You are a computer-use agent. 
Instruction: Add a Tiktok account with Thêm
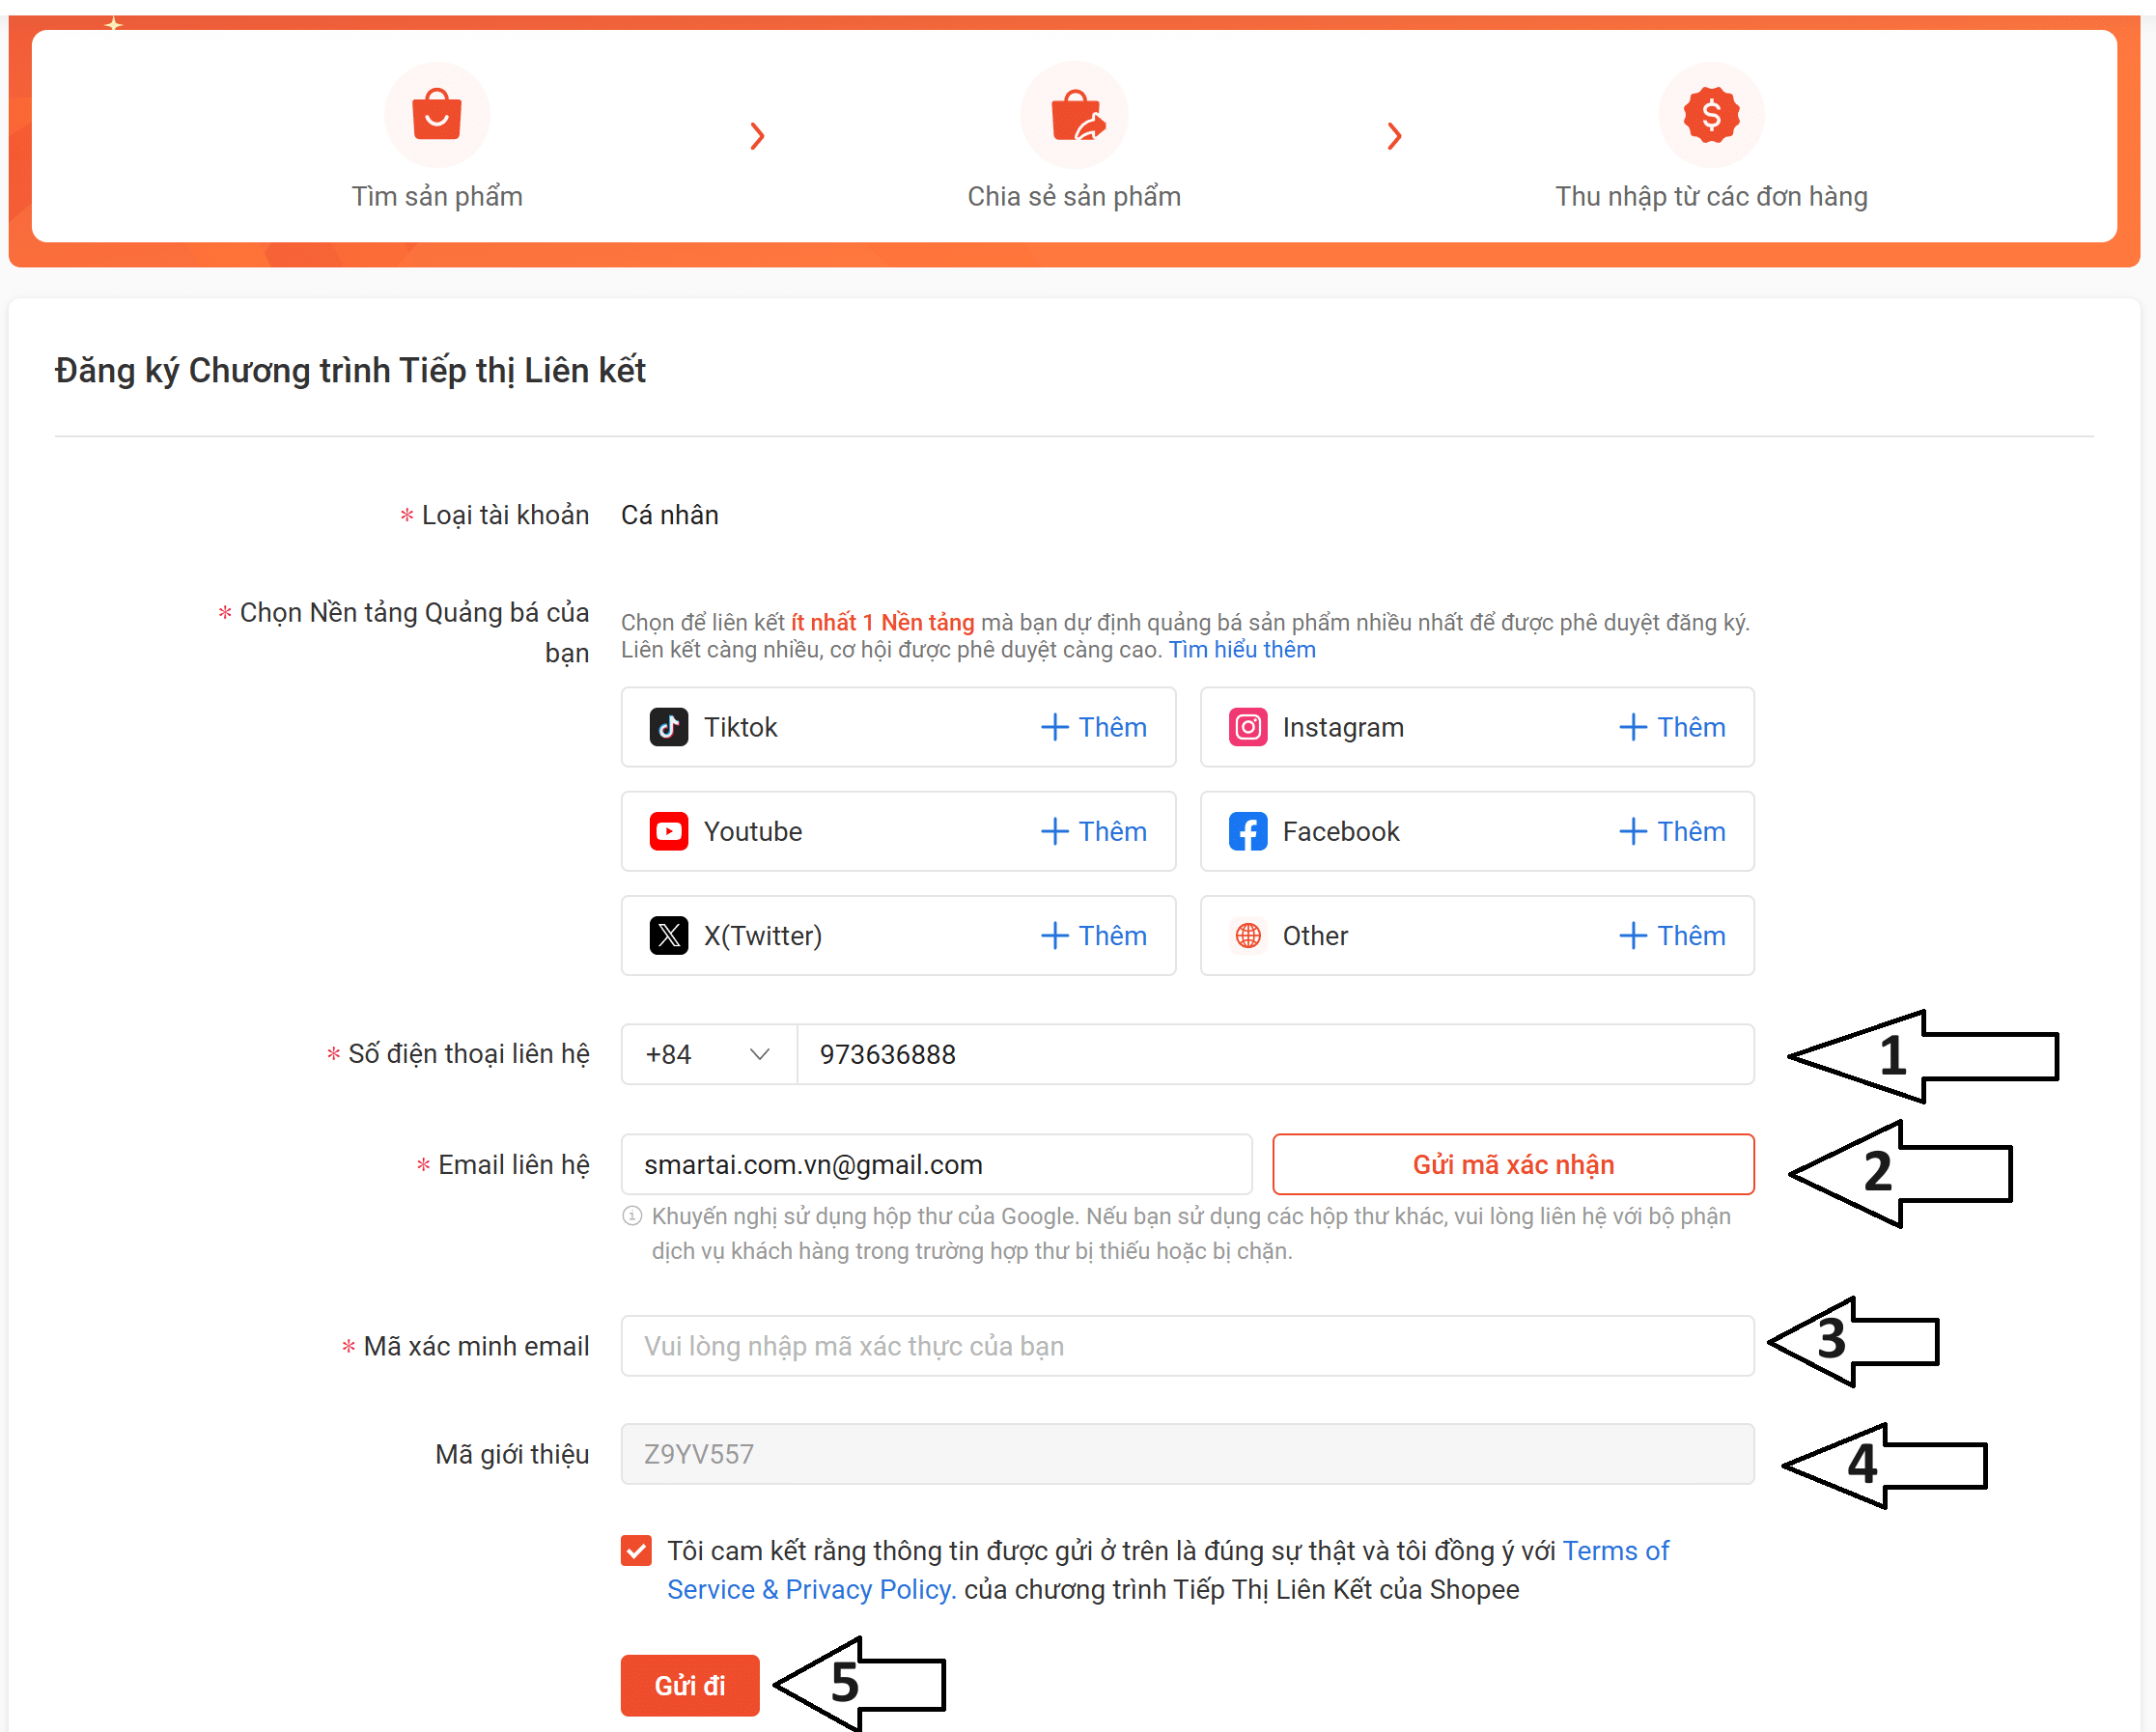point(1094,727)
